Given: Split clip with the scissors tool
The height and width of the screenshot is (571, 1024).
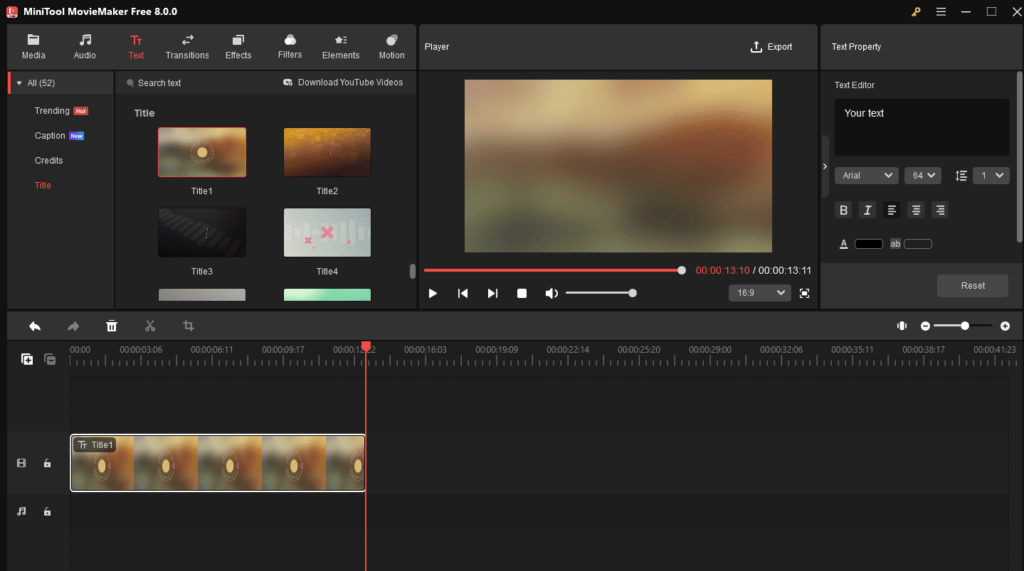Looking at the screenshot, I should pos(150,326).
